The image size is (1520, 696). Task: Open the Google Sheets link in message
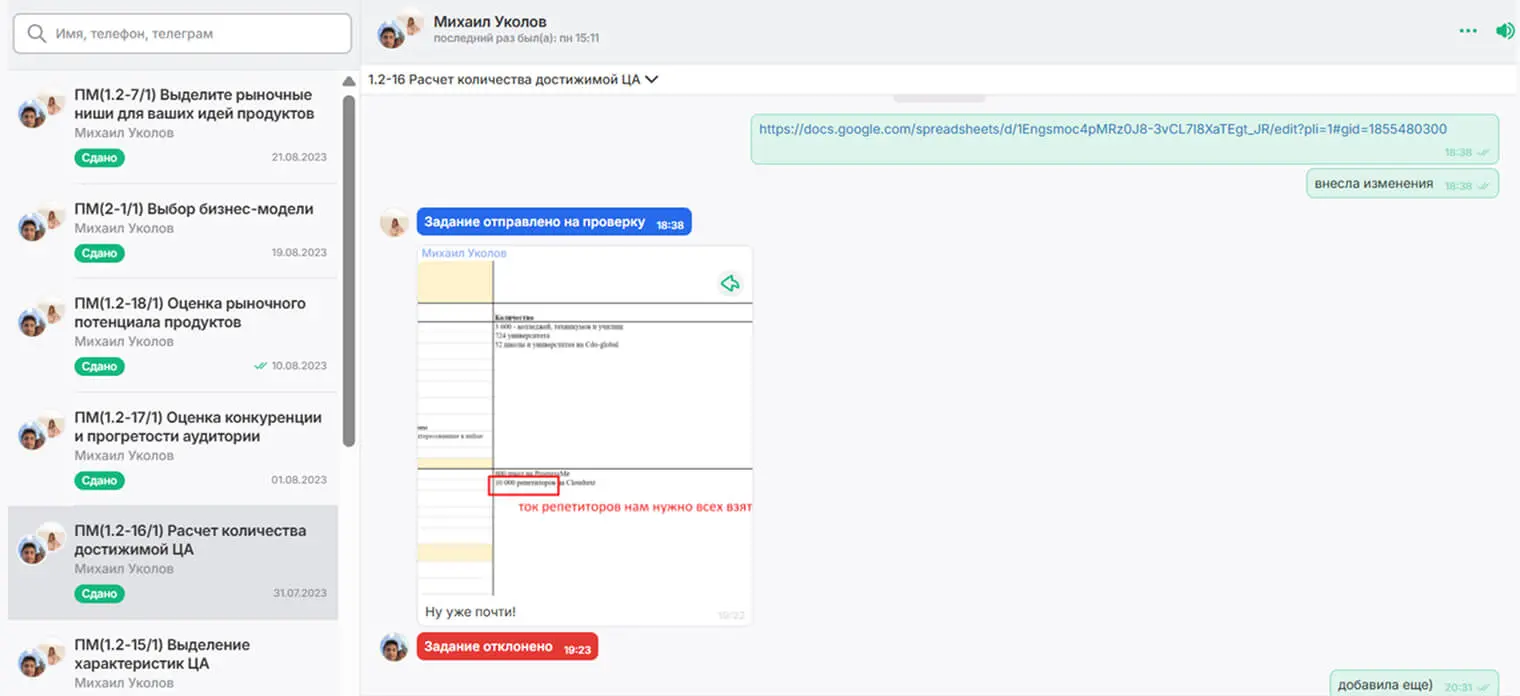(x=1102, y=129)
